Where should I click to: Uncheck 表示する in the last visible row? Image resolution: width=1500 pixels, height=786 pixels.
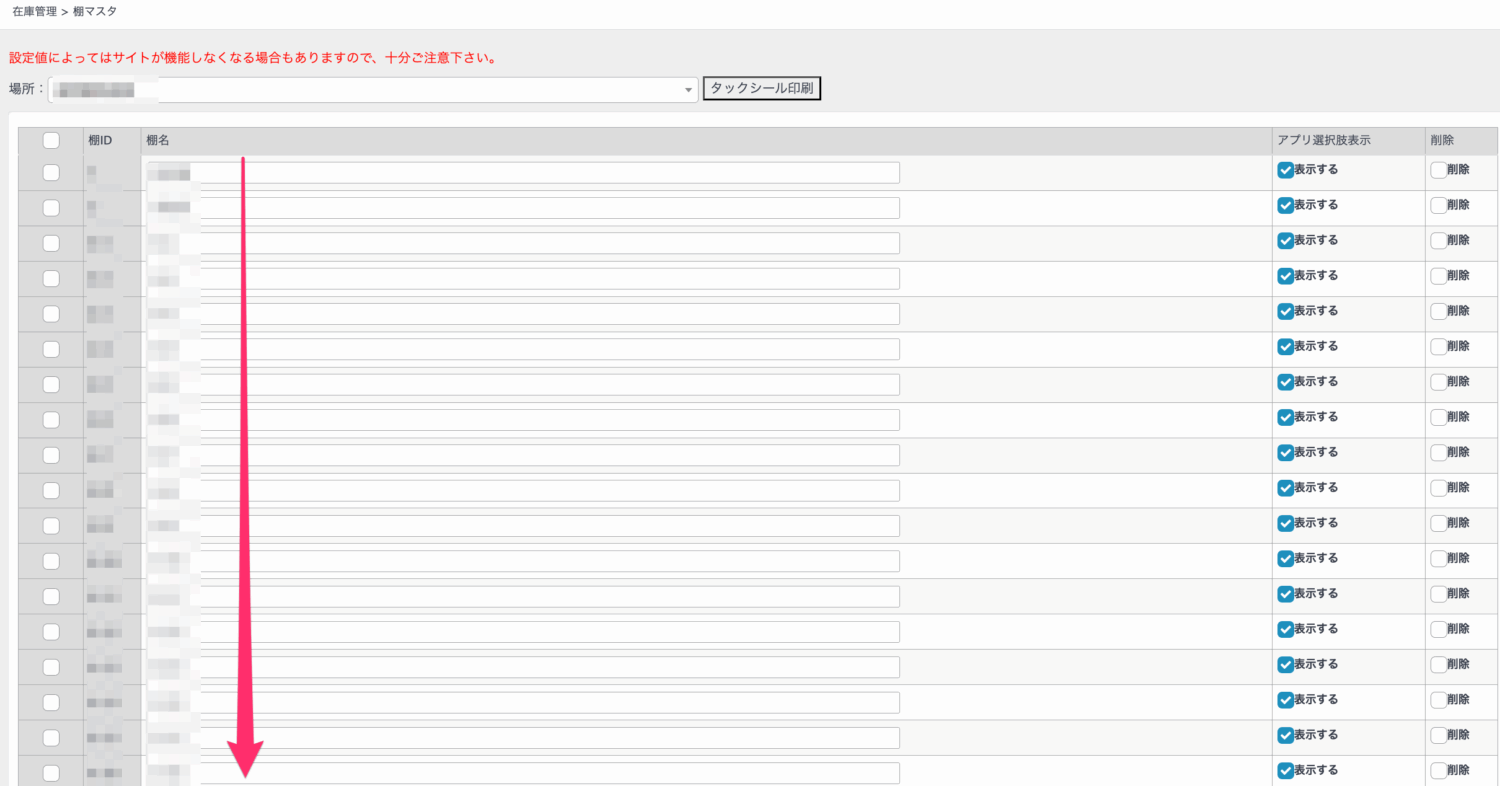pos(1285,770)
